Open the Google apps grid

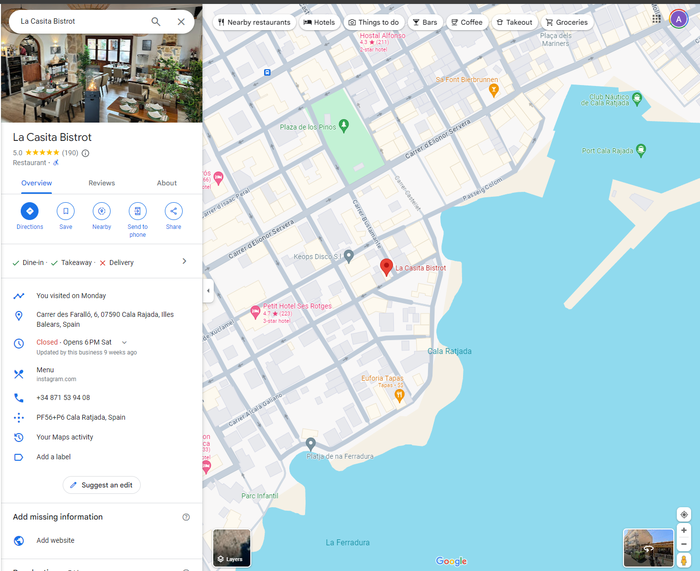[x=656, y=19]
